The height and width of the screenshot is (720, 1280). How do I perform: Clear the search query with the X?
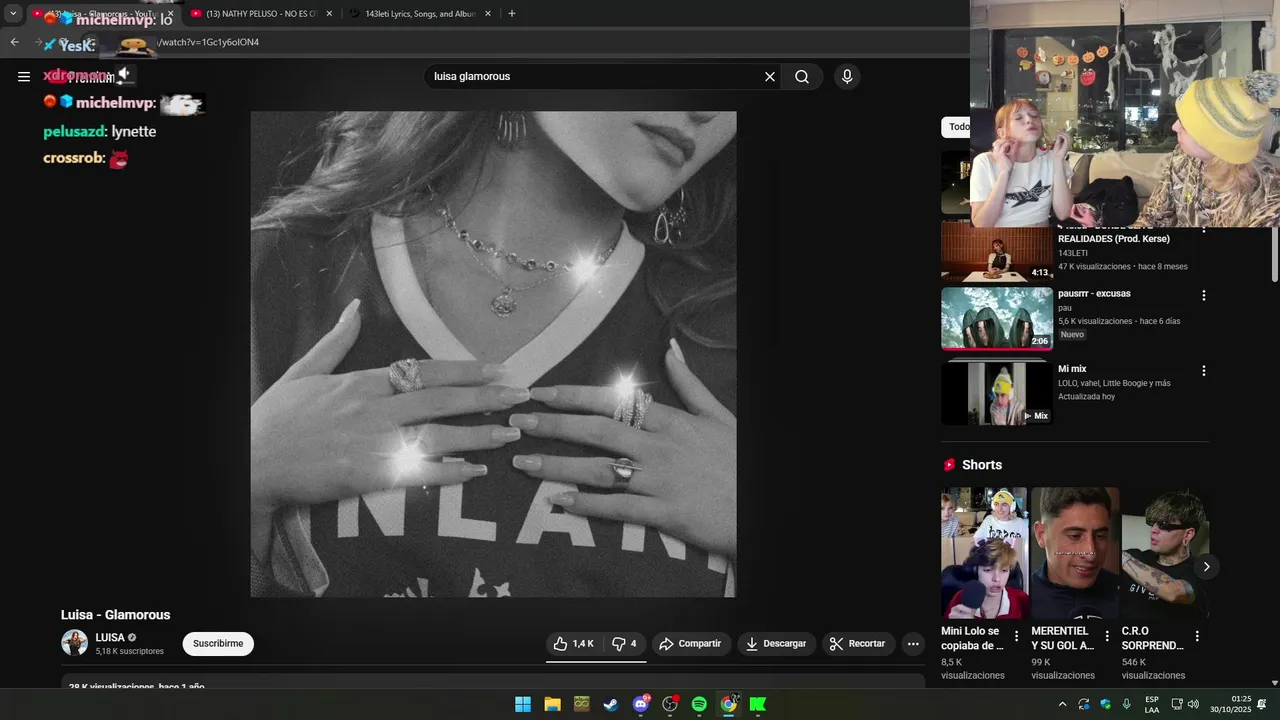pos(770,76)
